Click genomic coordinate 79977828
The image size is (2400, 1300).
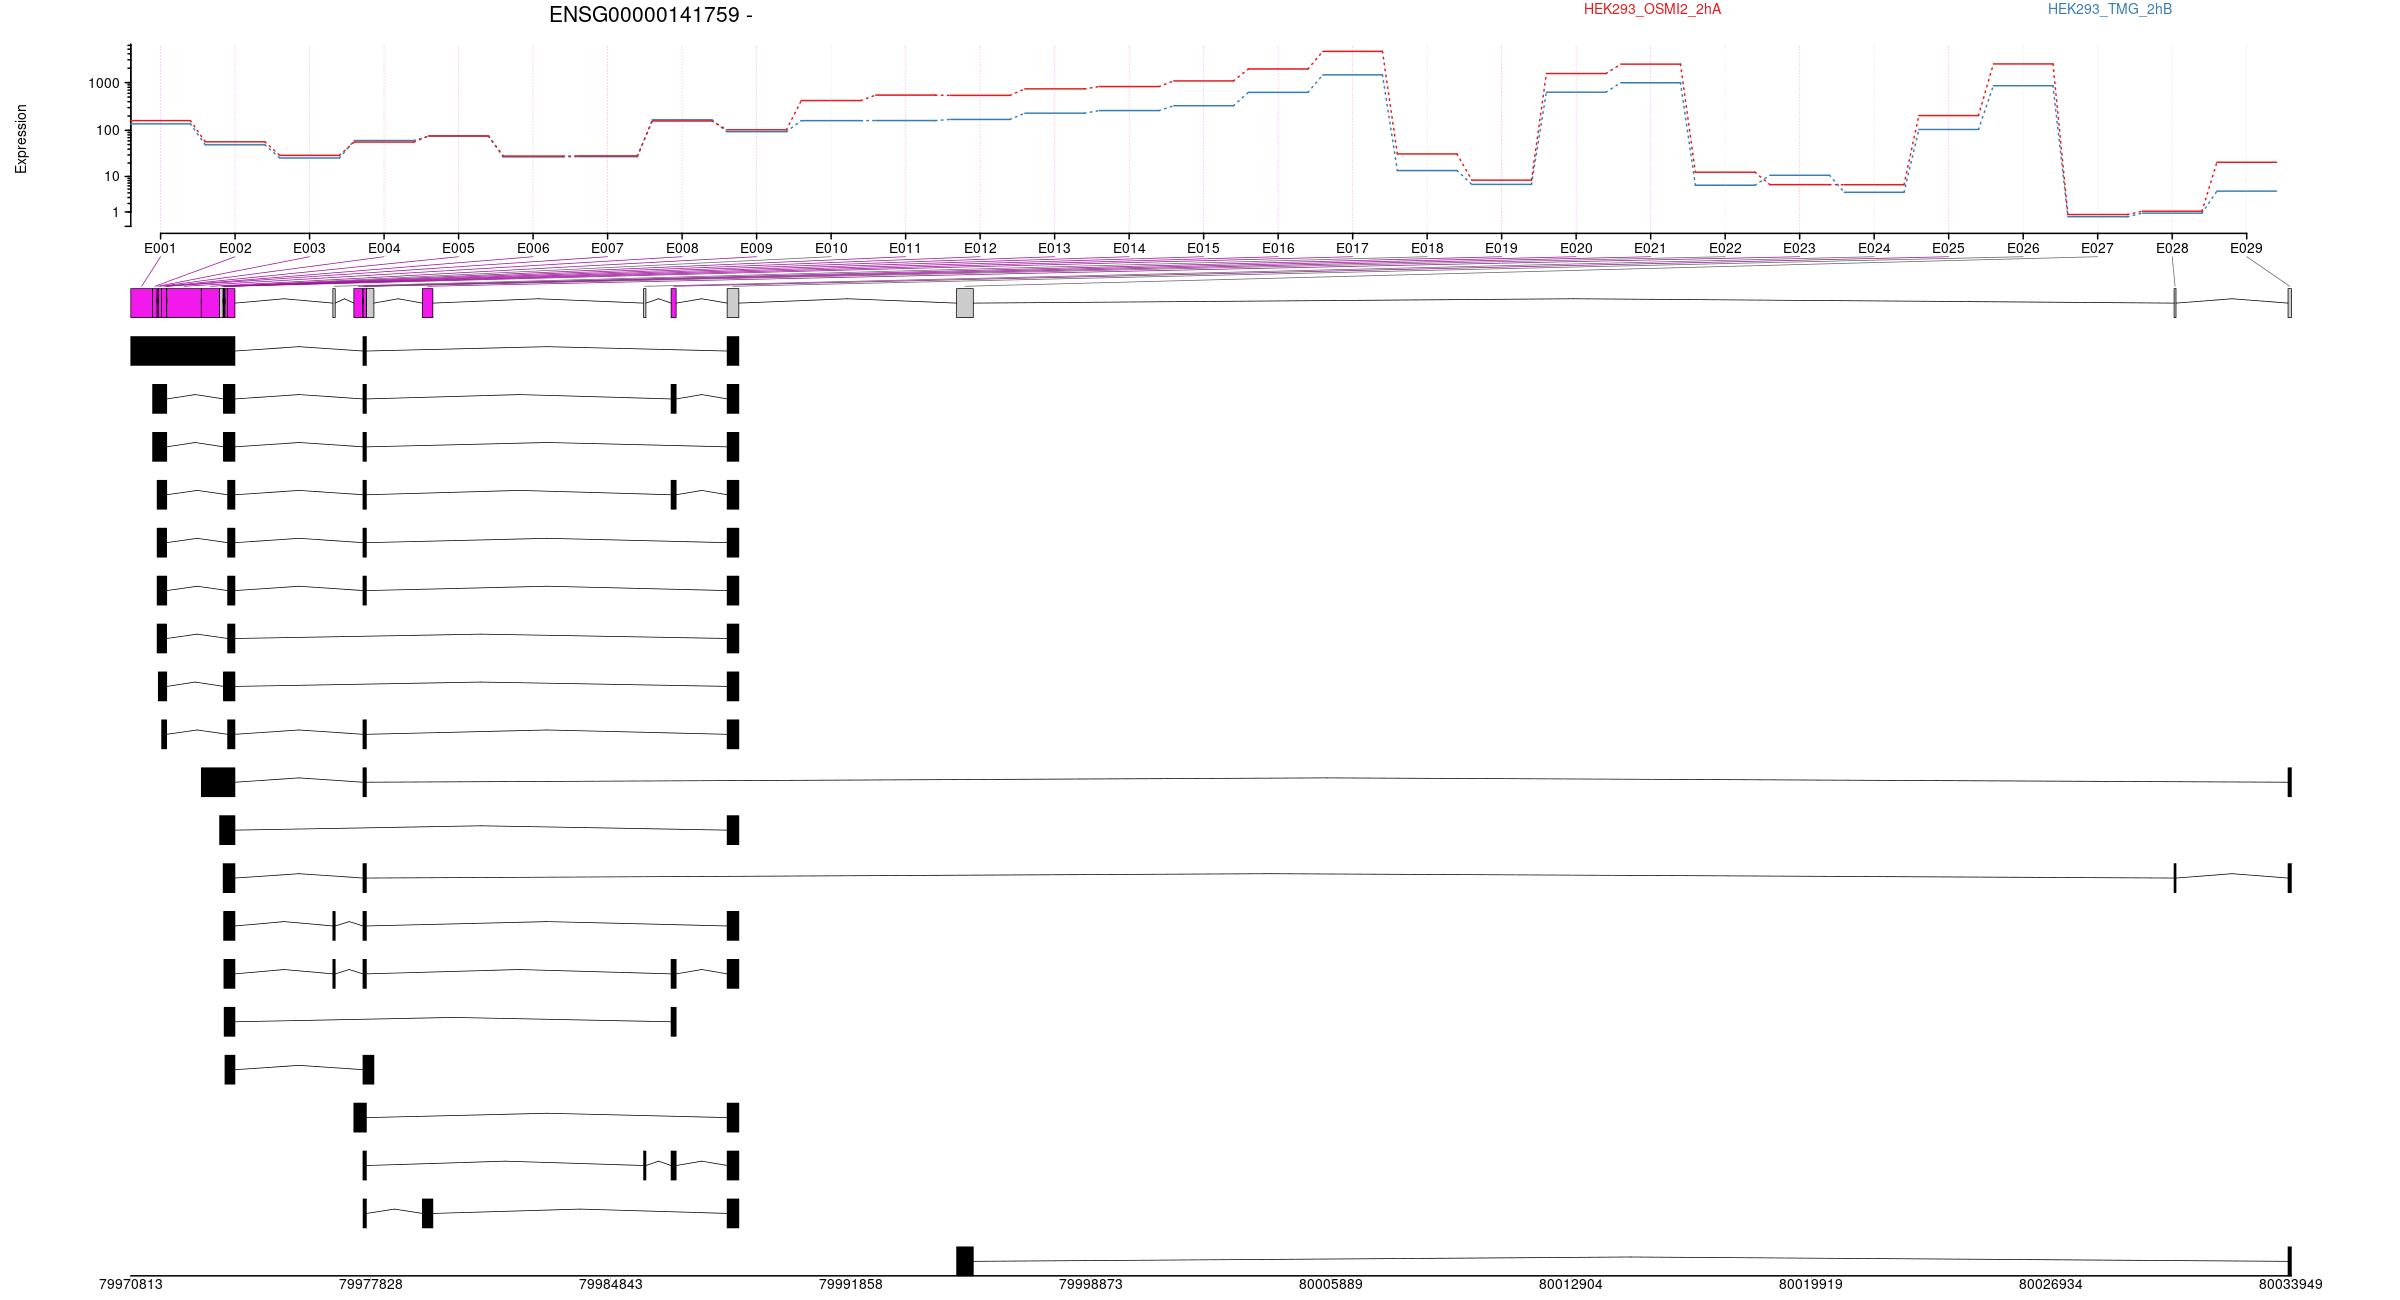click(371, 1284)
